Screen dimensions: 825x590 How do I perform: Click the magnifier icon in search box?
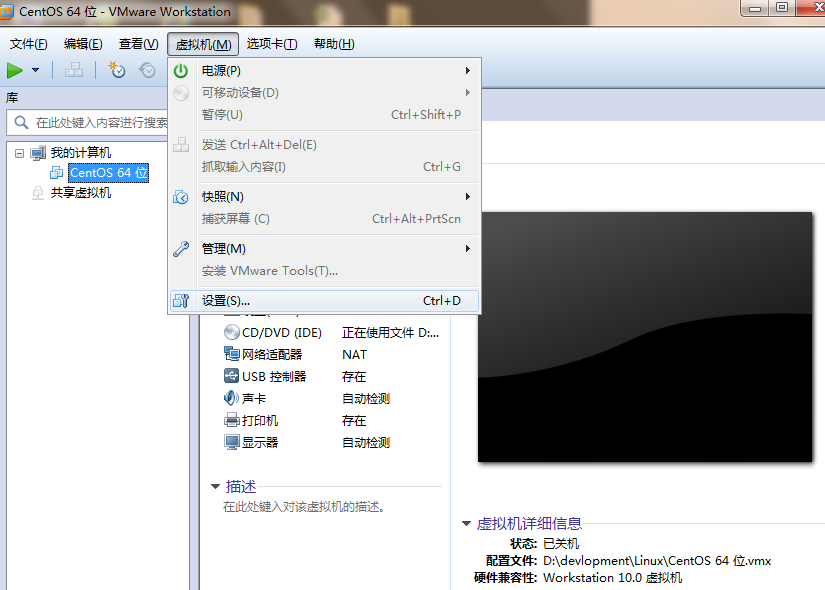[x=21, y=122]
